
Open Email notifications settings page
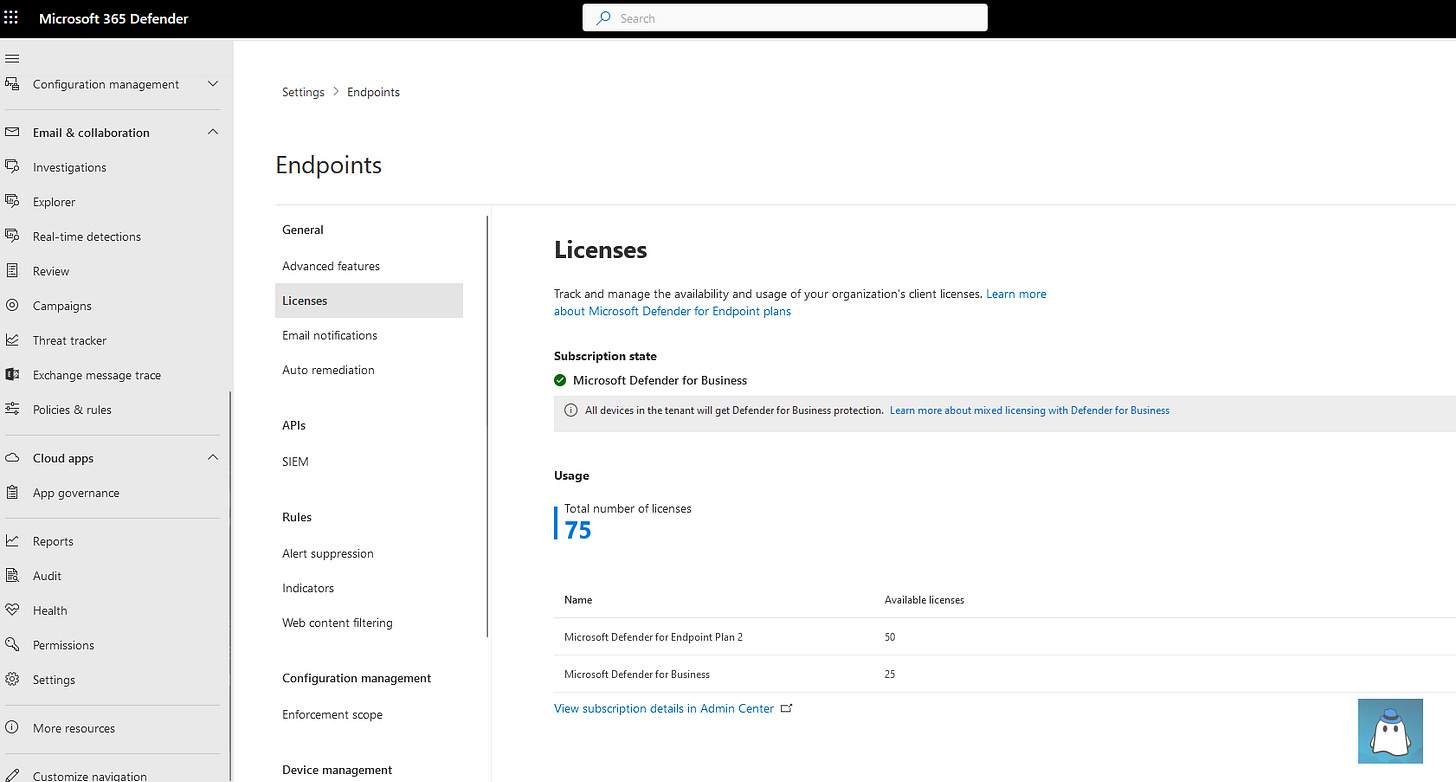click(x=330, y=335)
